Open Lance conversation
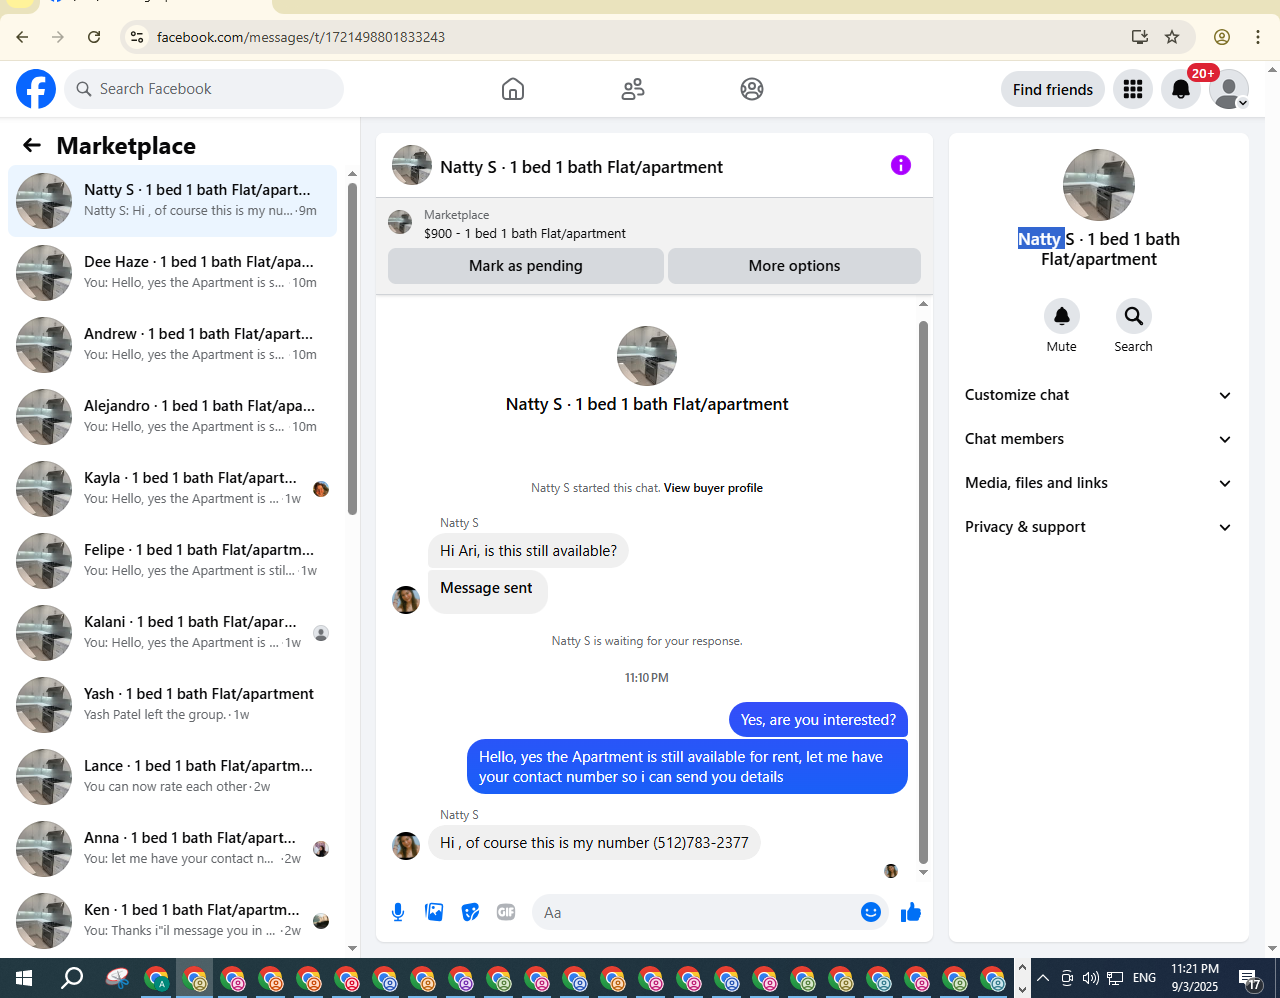Screen dimensions: 1280x998 [172, 777]
